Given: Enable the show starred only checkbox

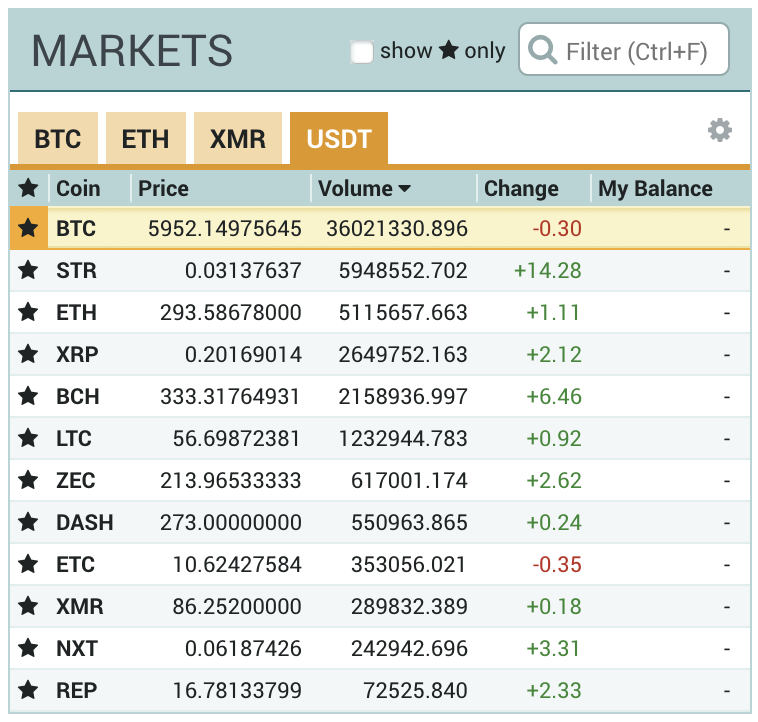Looking at the screenshot, I should pyautogui.click(x=362, y=52).
